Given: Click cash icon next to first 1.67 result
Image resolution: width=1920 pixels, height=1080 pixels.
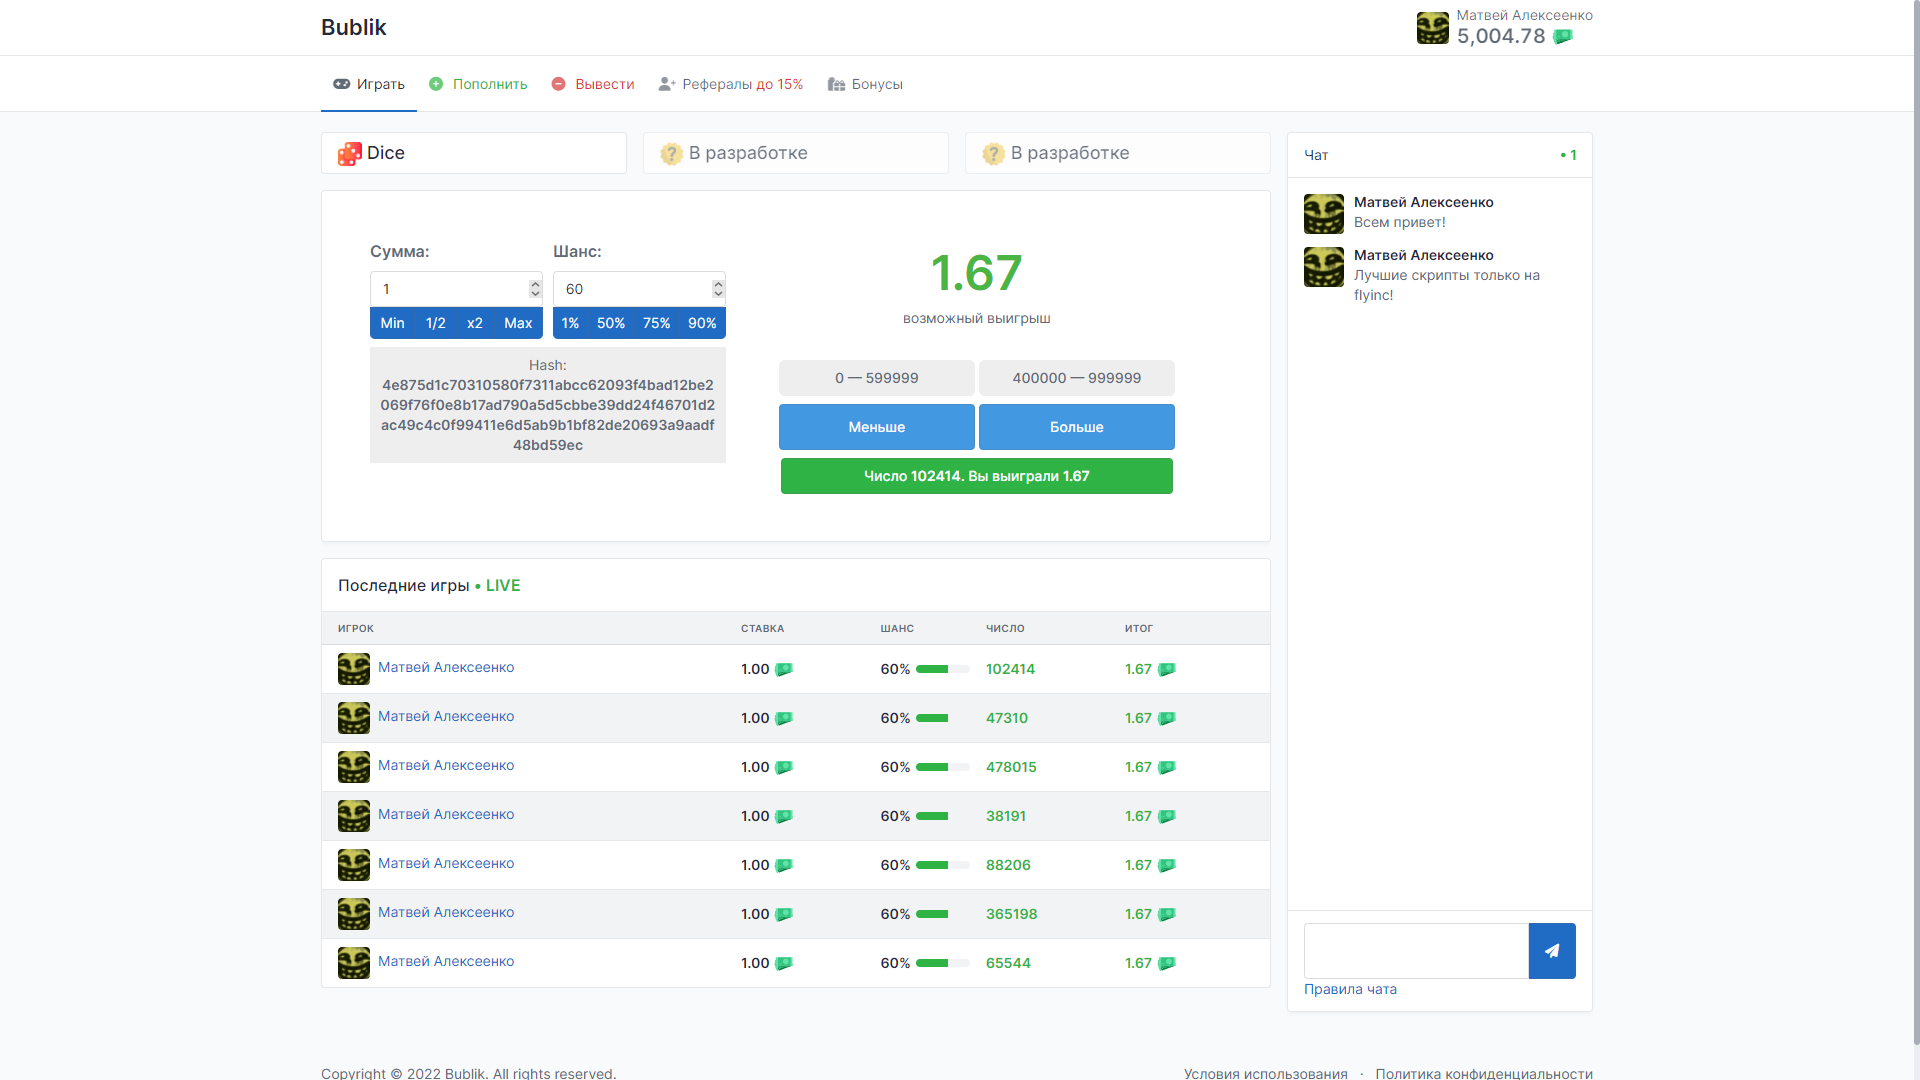Looking at the screenshot, I should tap(1166, 670).
